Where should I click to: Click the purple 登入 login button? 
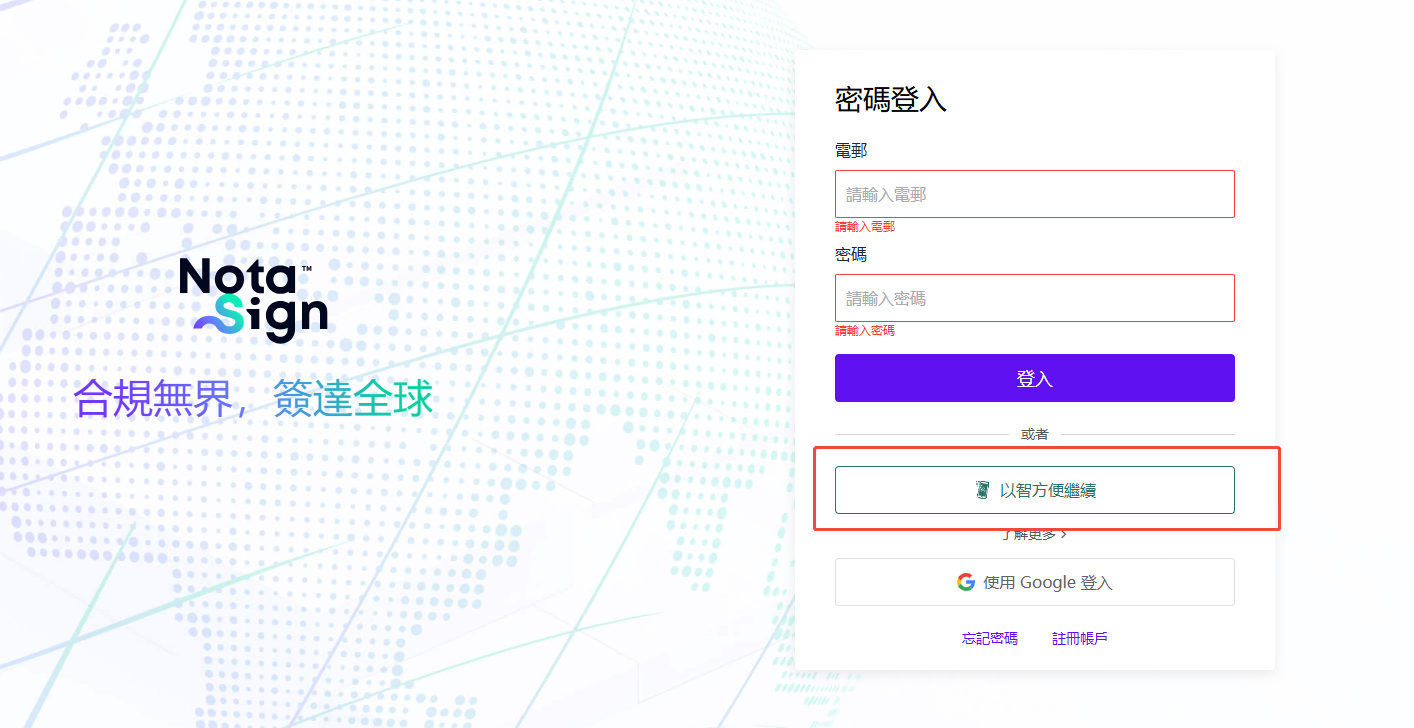click(x=1034, y=378)
